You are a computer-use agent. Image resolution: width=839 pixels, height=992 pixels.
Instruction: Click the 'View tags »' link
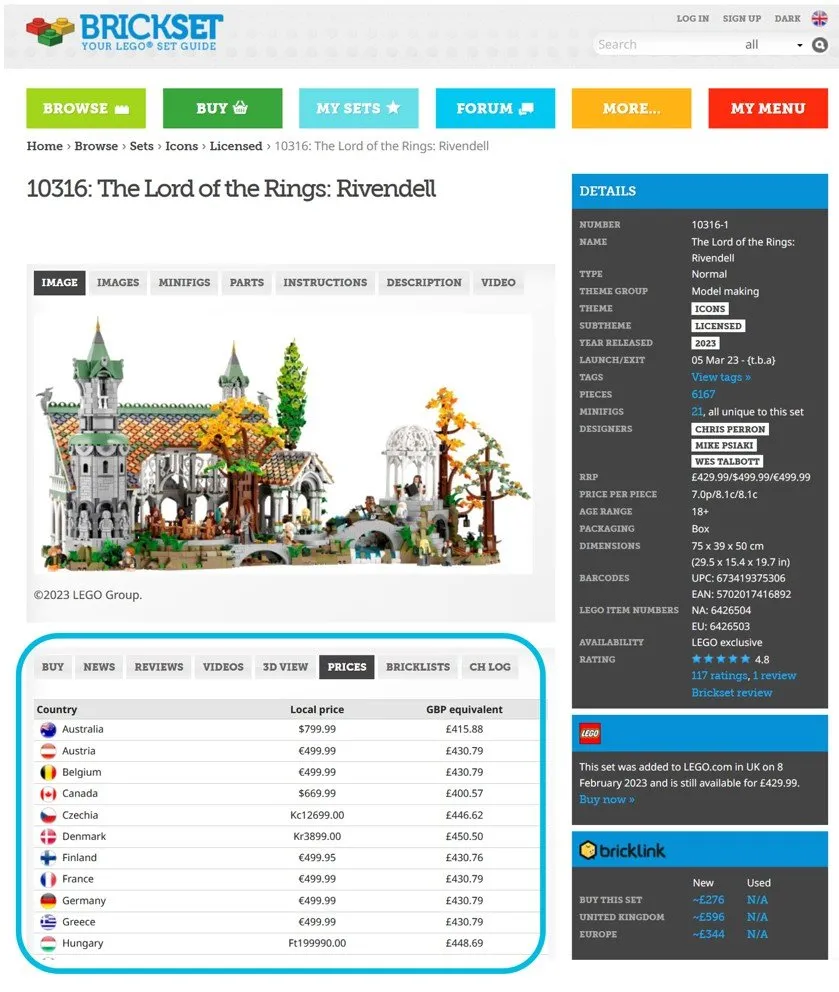tap(721, 377)
